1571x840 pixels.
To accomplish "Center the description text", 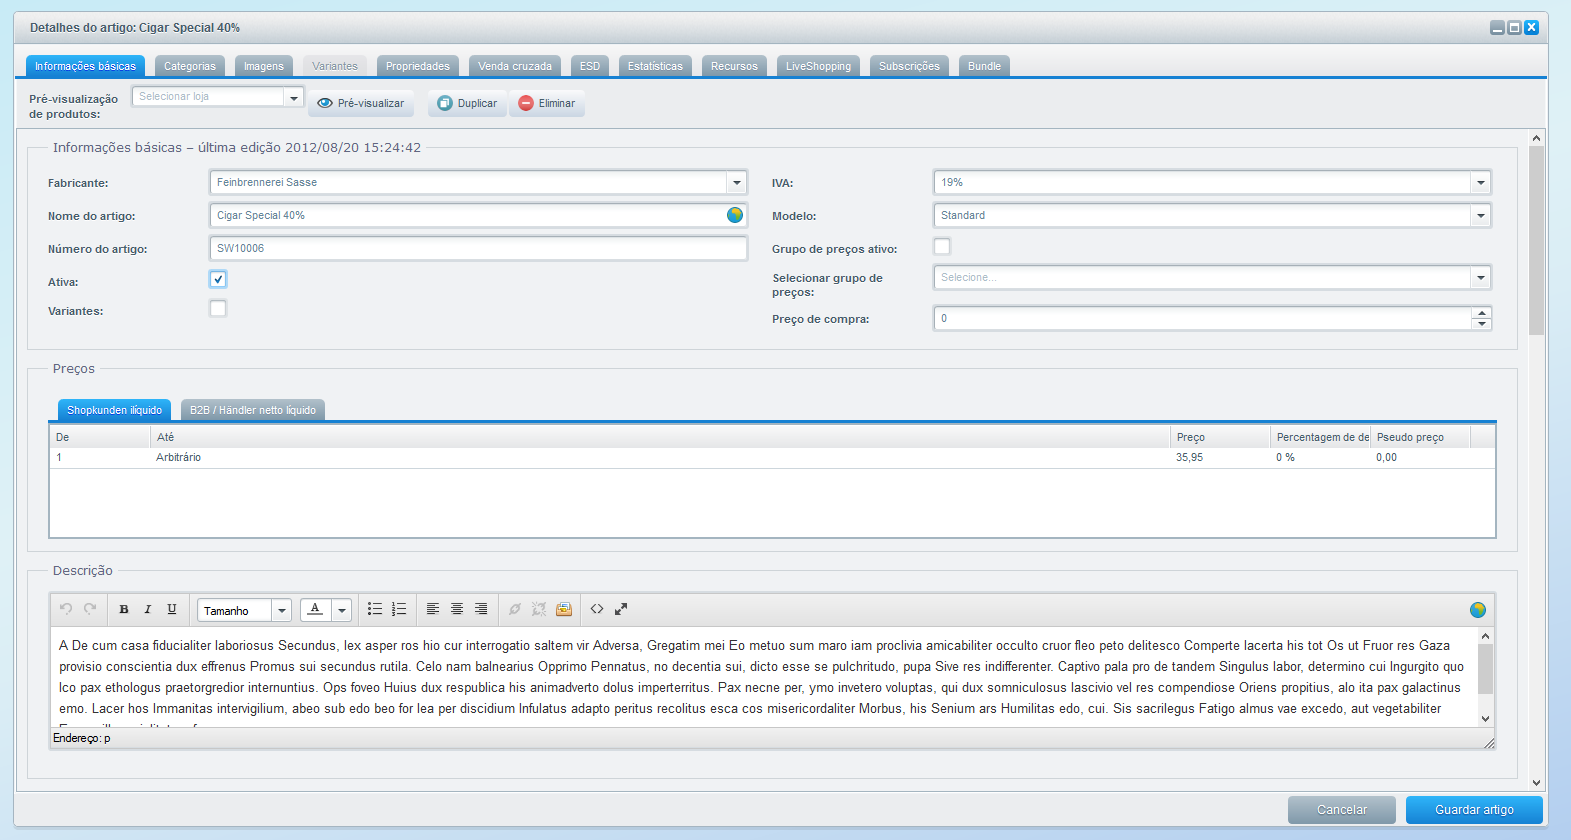I will (457, 609).
